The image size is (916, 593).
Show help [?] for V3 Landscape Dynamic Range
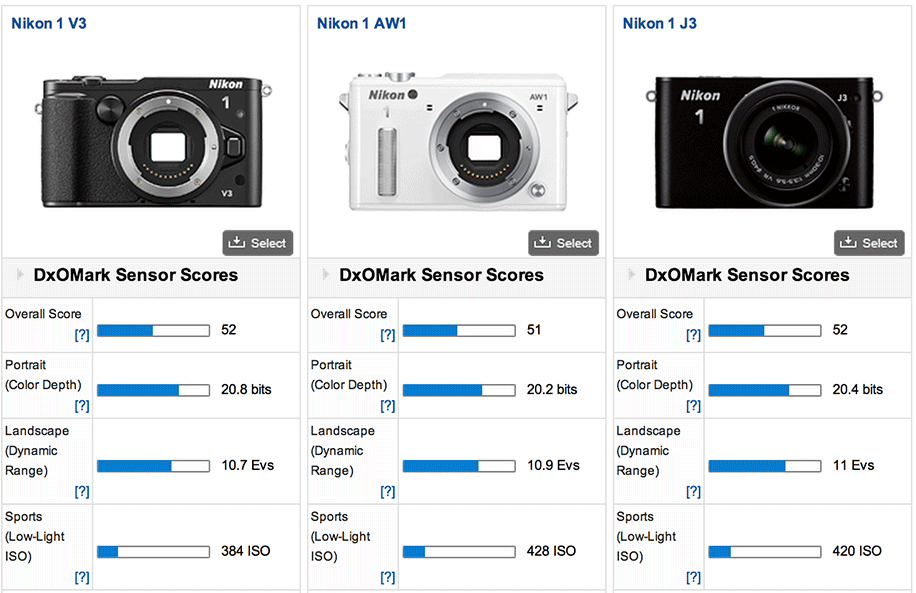(x=82, y=491)
